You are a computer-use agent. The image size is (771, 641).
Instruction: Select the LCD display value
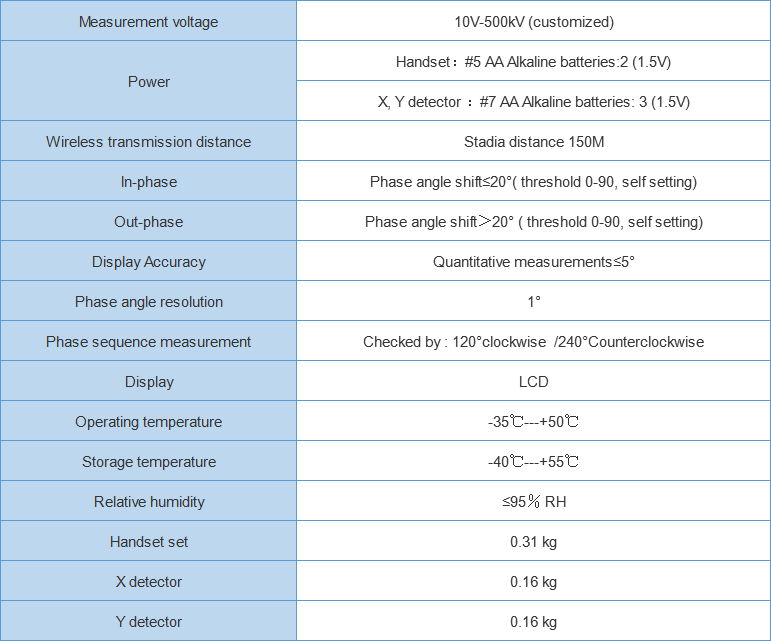[533, 382]
